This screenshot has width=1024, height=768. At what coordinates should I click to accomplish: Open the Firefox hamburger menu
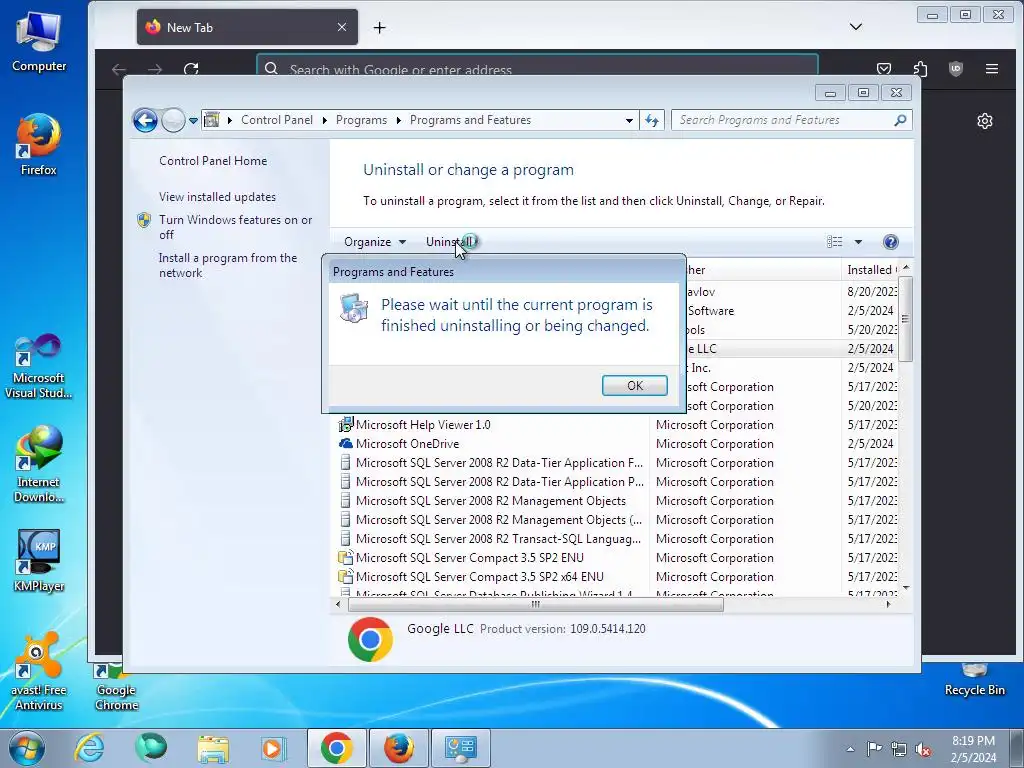pyautogui.click(x=991, y=69)
